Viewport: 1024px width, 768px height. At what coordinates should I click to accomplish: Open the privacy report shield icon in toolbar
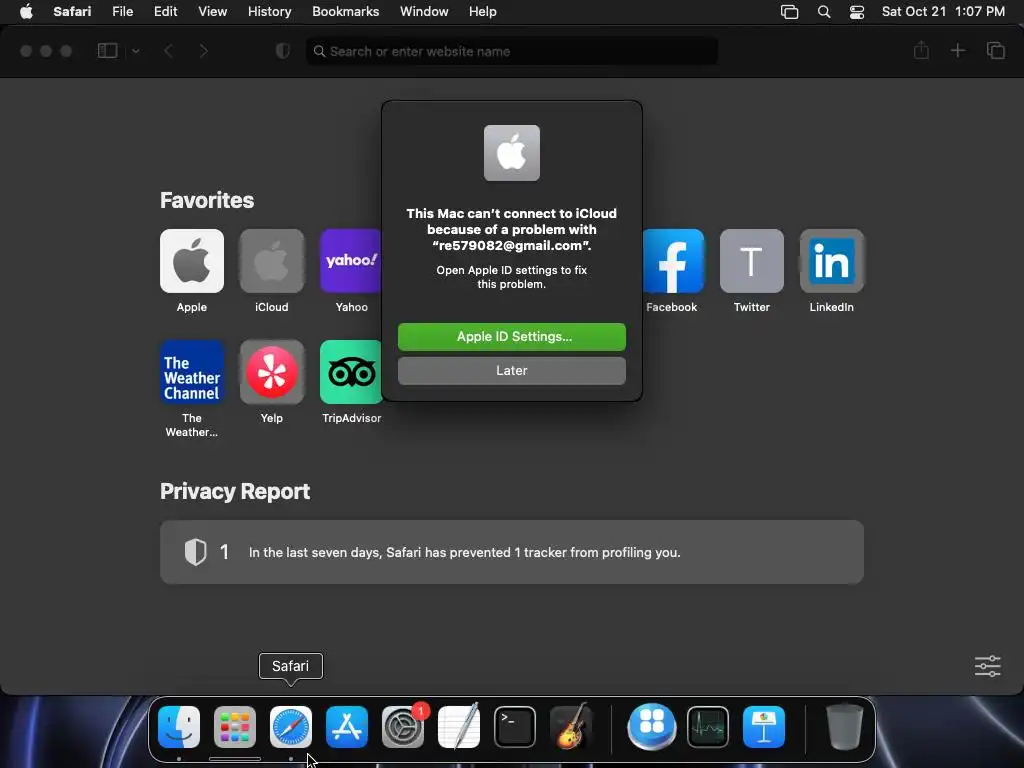282,51
